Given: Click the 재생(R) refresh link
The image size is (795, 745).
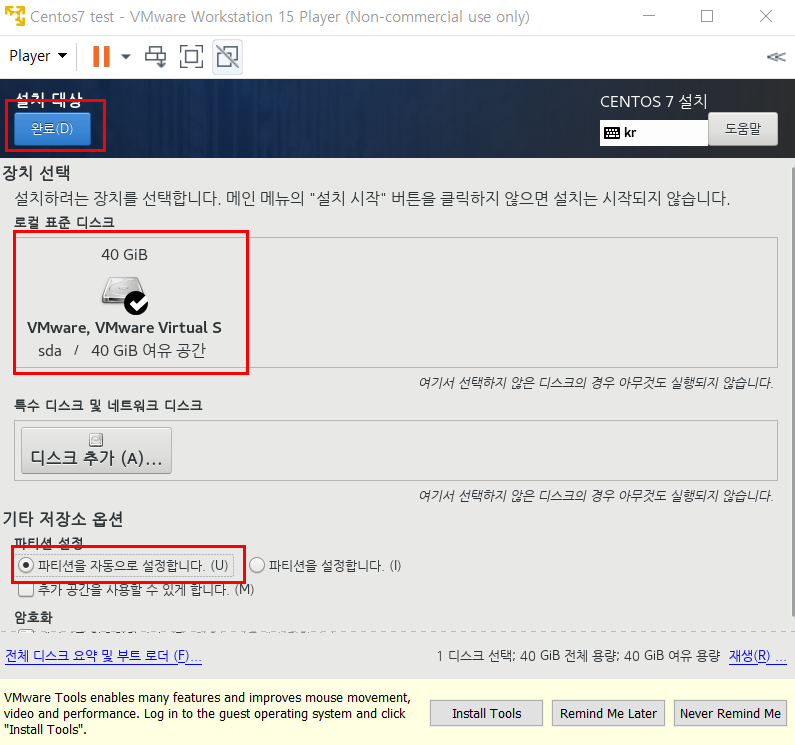Looking at the screenshot, I should (x=757, y=656).
